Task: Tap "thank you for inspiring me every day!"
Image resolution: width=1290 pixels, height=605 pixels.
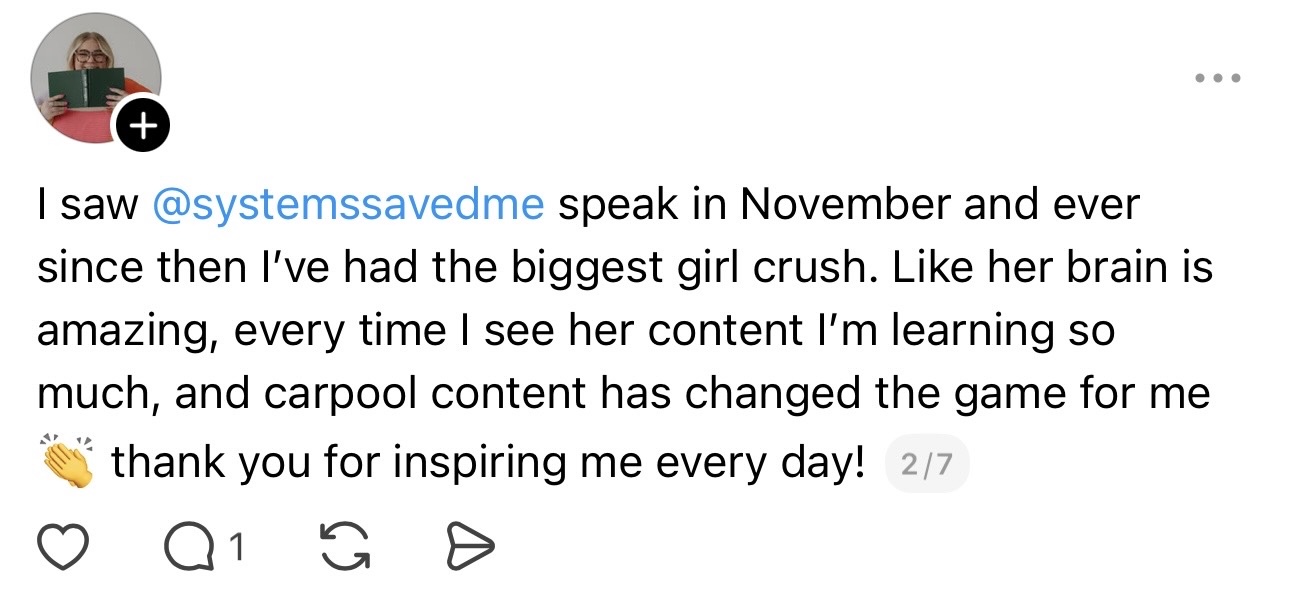Action: pos(488,462)
